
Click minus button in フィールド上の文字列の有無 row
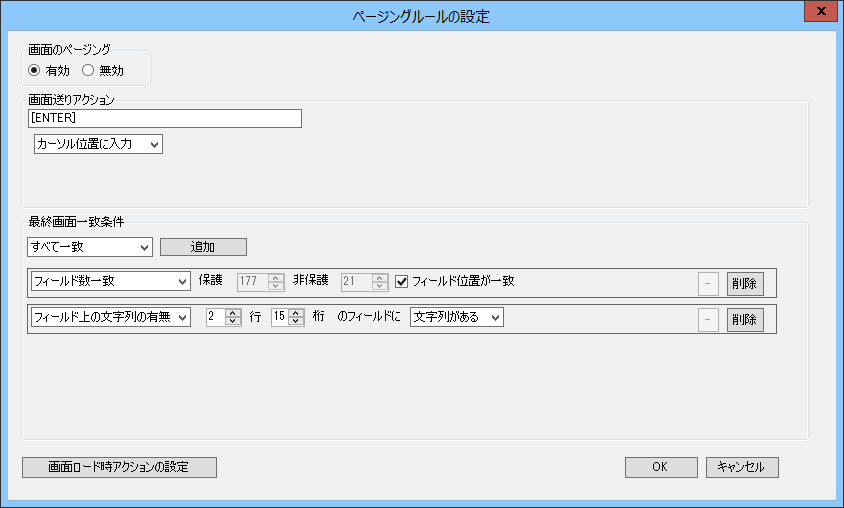(x=708, y=320)
